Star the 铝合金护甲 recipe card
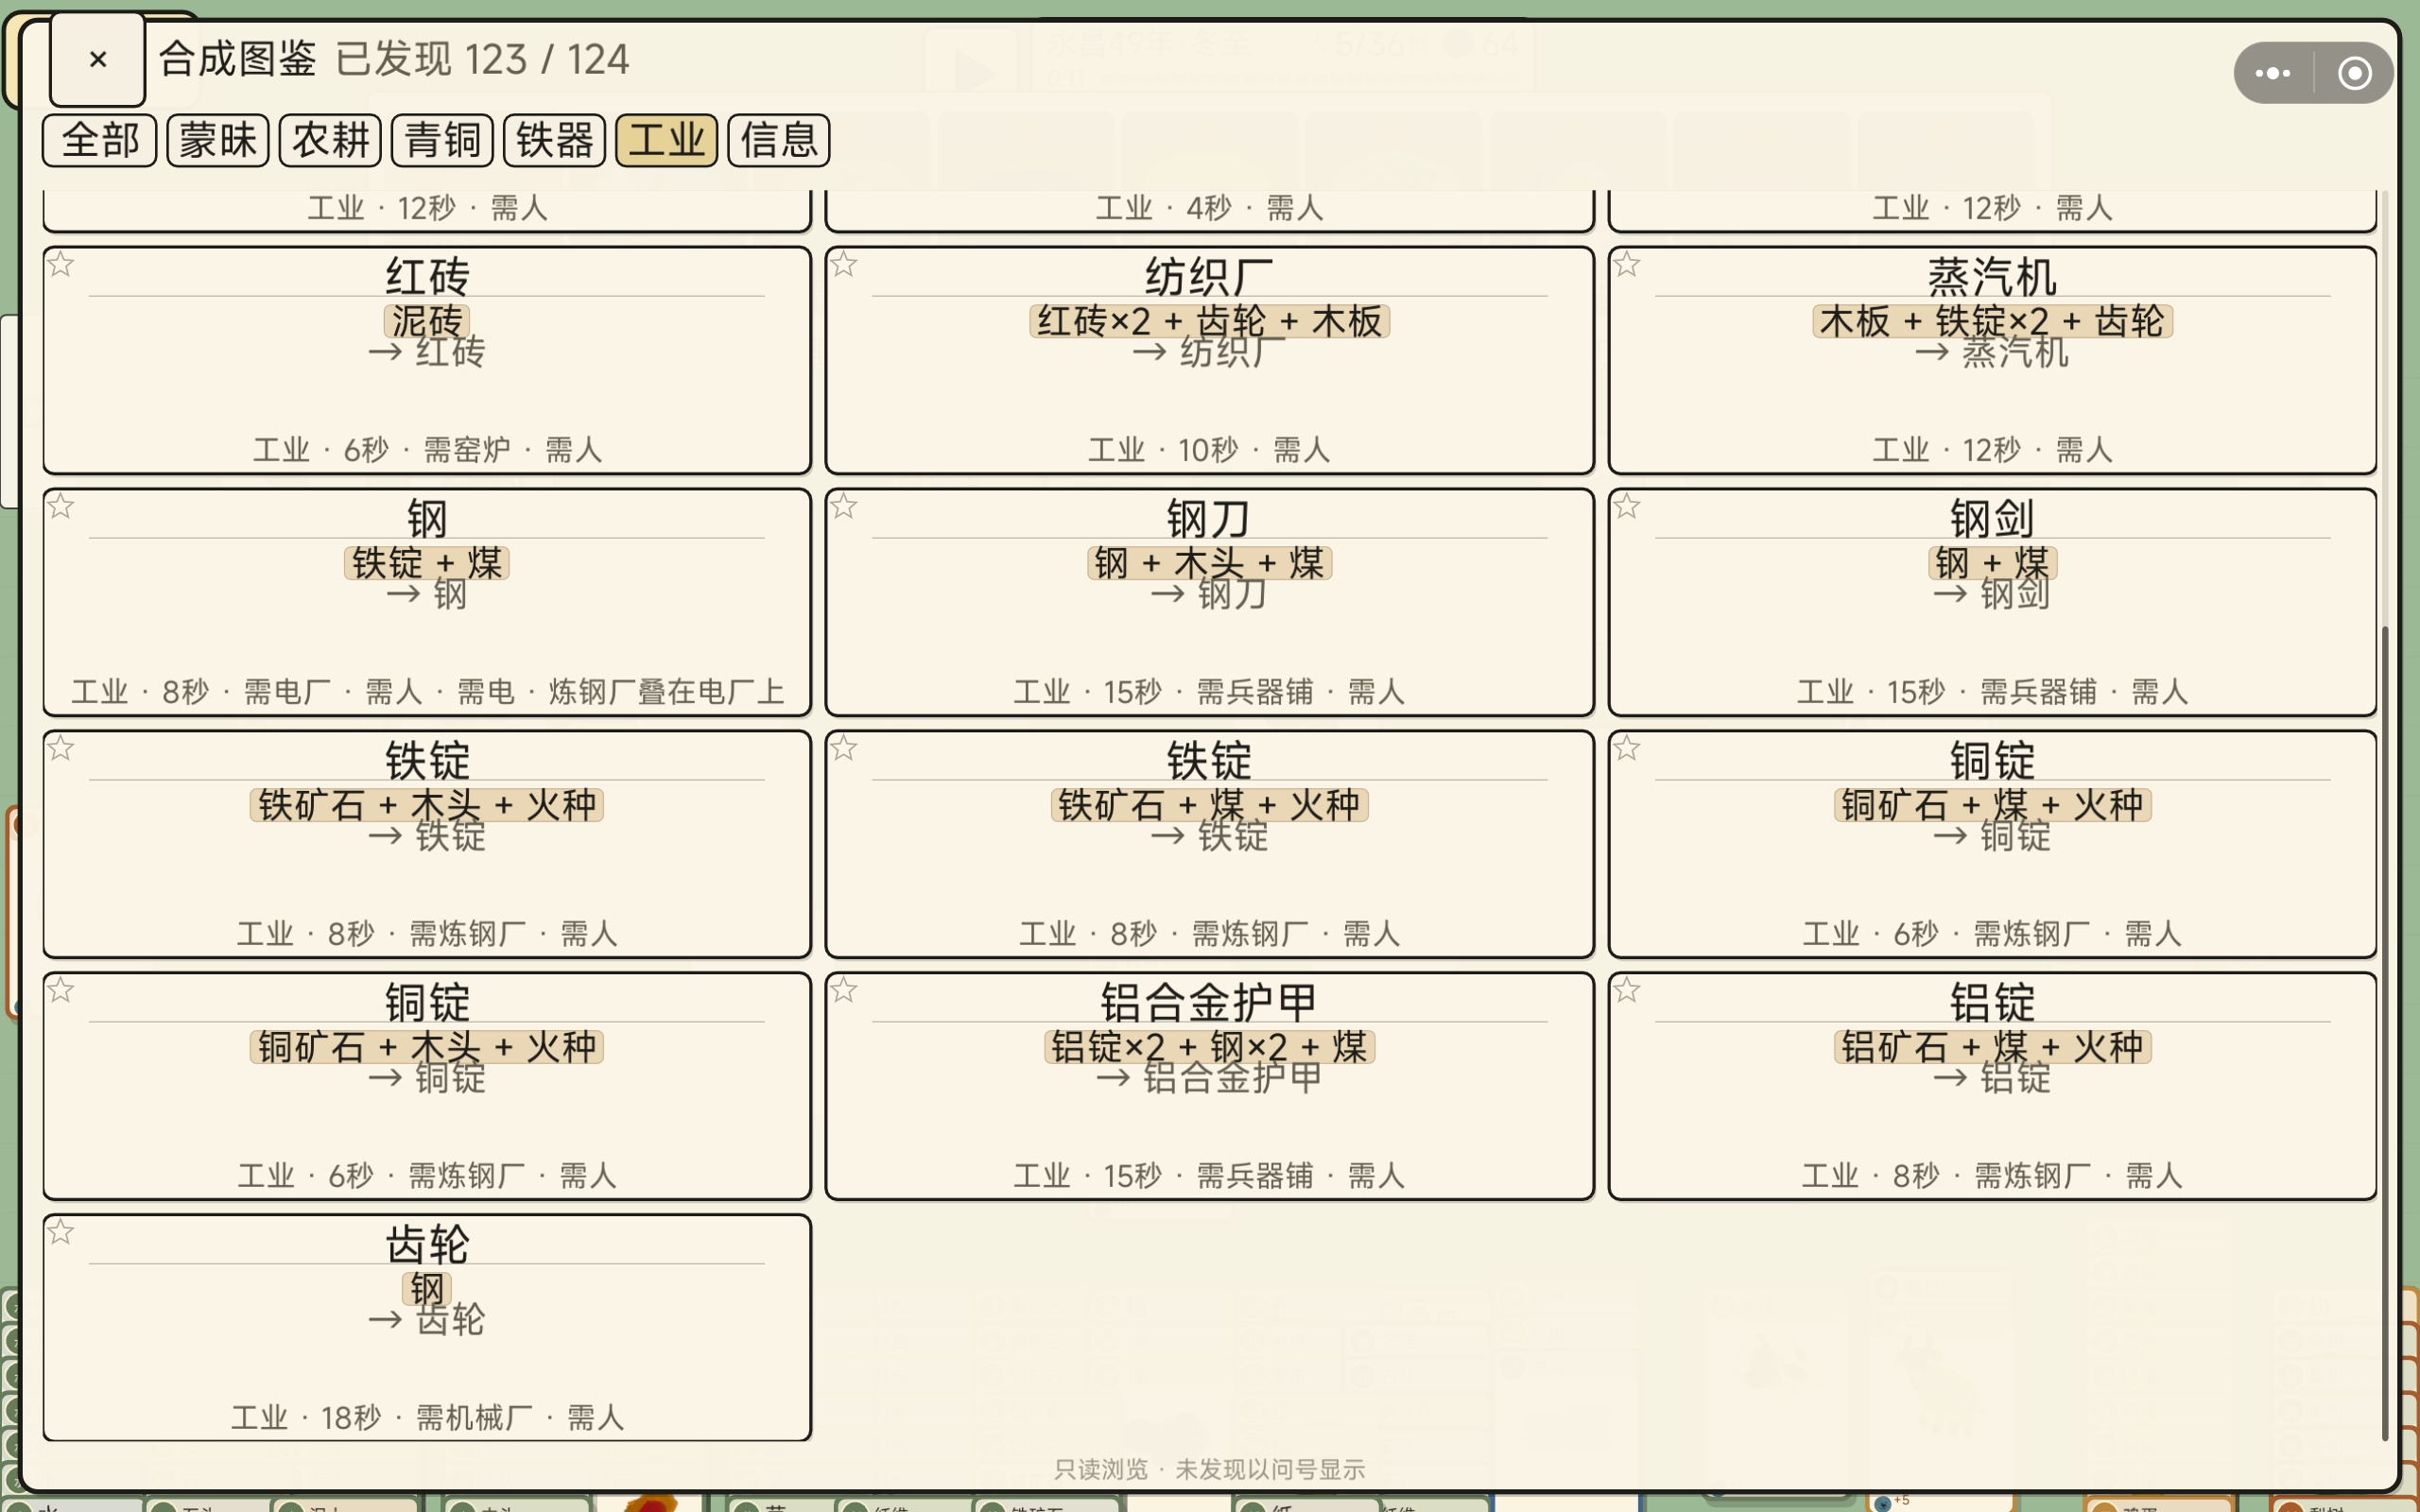The width and height of the screenshot is (2420, 1512). tap(844, 990)
